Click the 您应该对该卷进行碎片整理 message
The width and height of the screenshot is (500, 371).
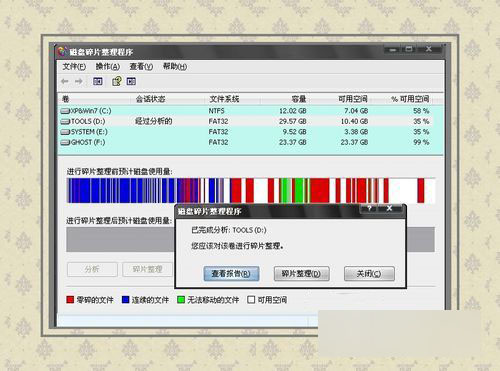(x=237, y=246)
